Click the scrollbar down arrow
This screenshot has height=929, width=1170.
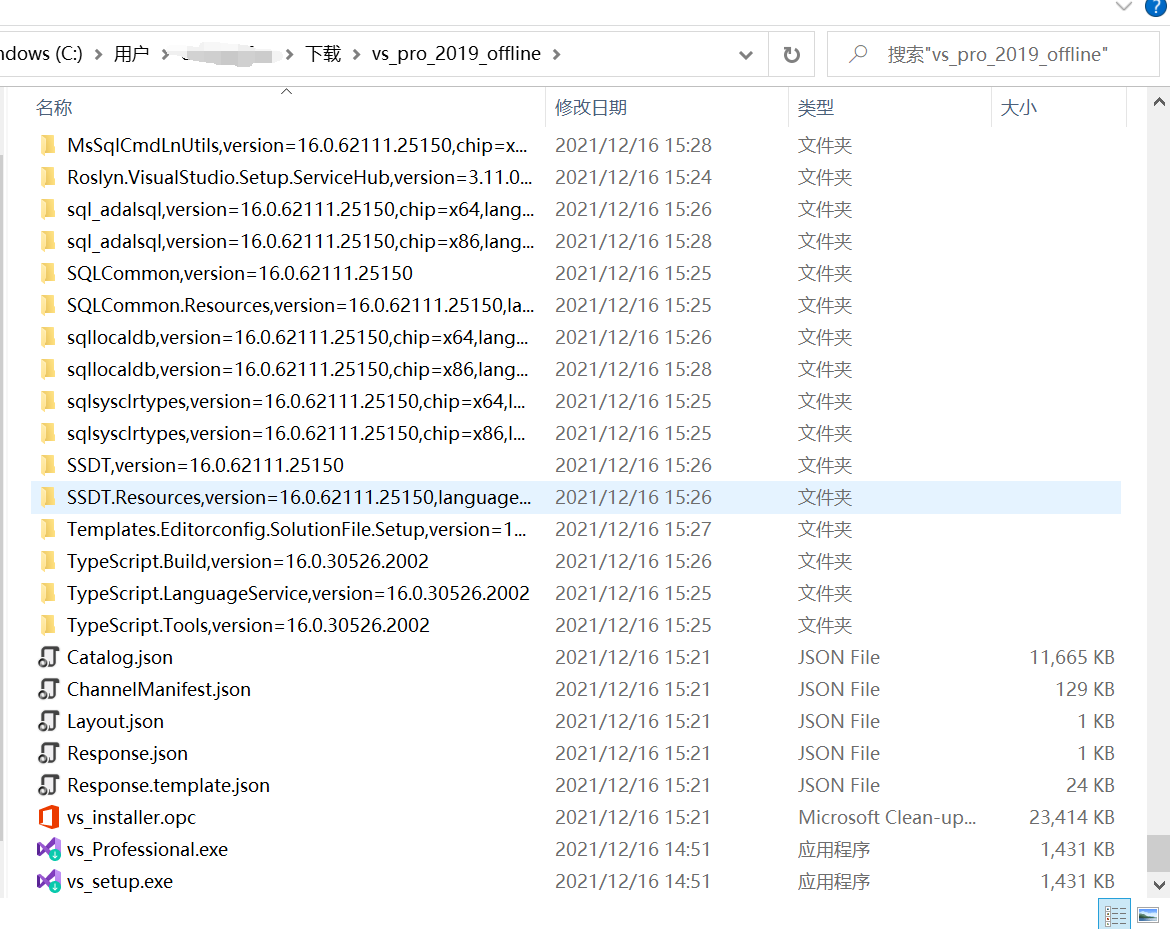[1159, 885]
